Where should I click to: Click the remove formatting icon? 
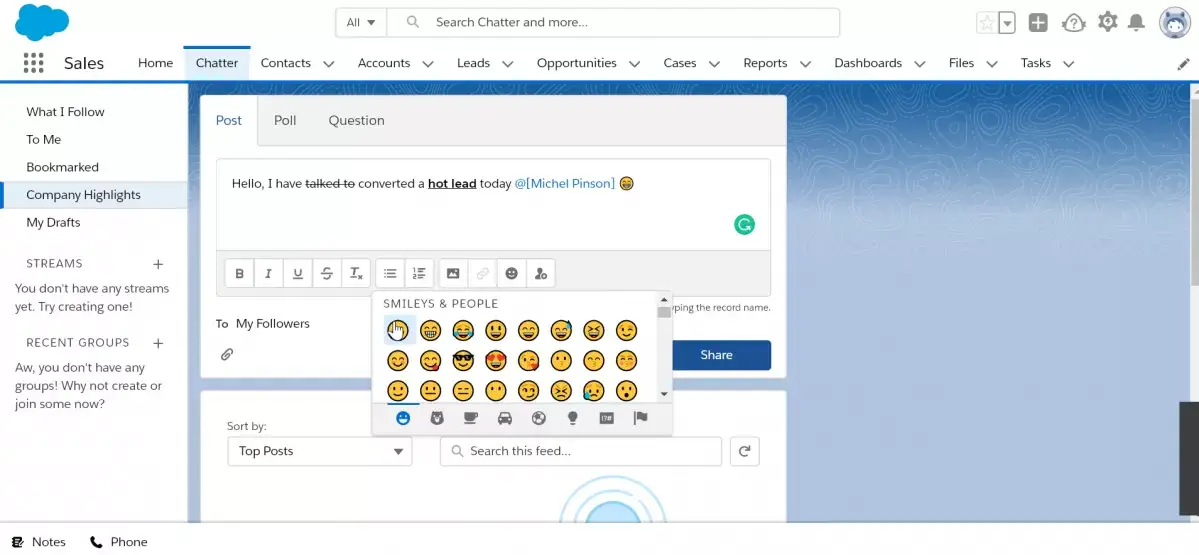pos(356,273)
